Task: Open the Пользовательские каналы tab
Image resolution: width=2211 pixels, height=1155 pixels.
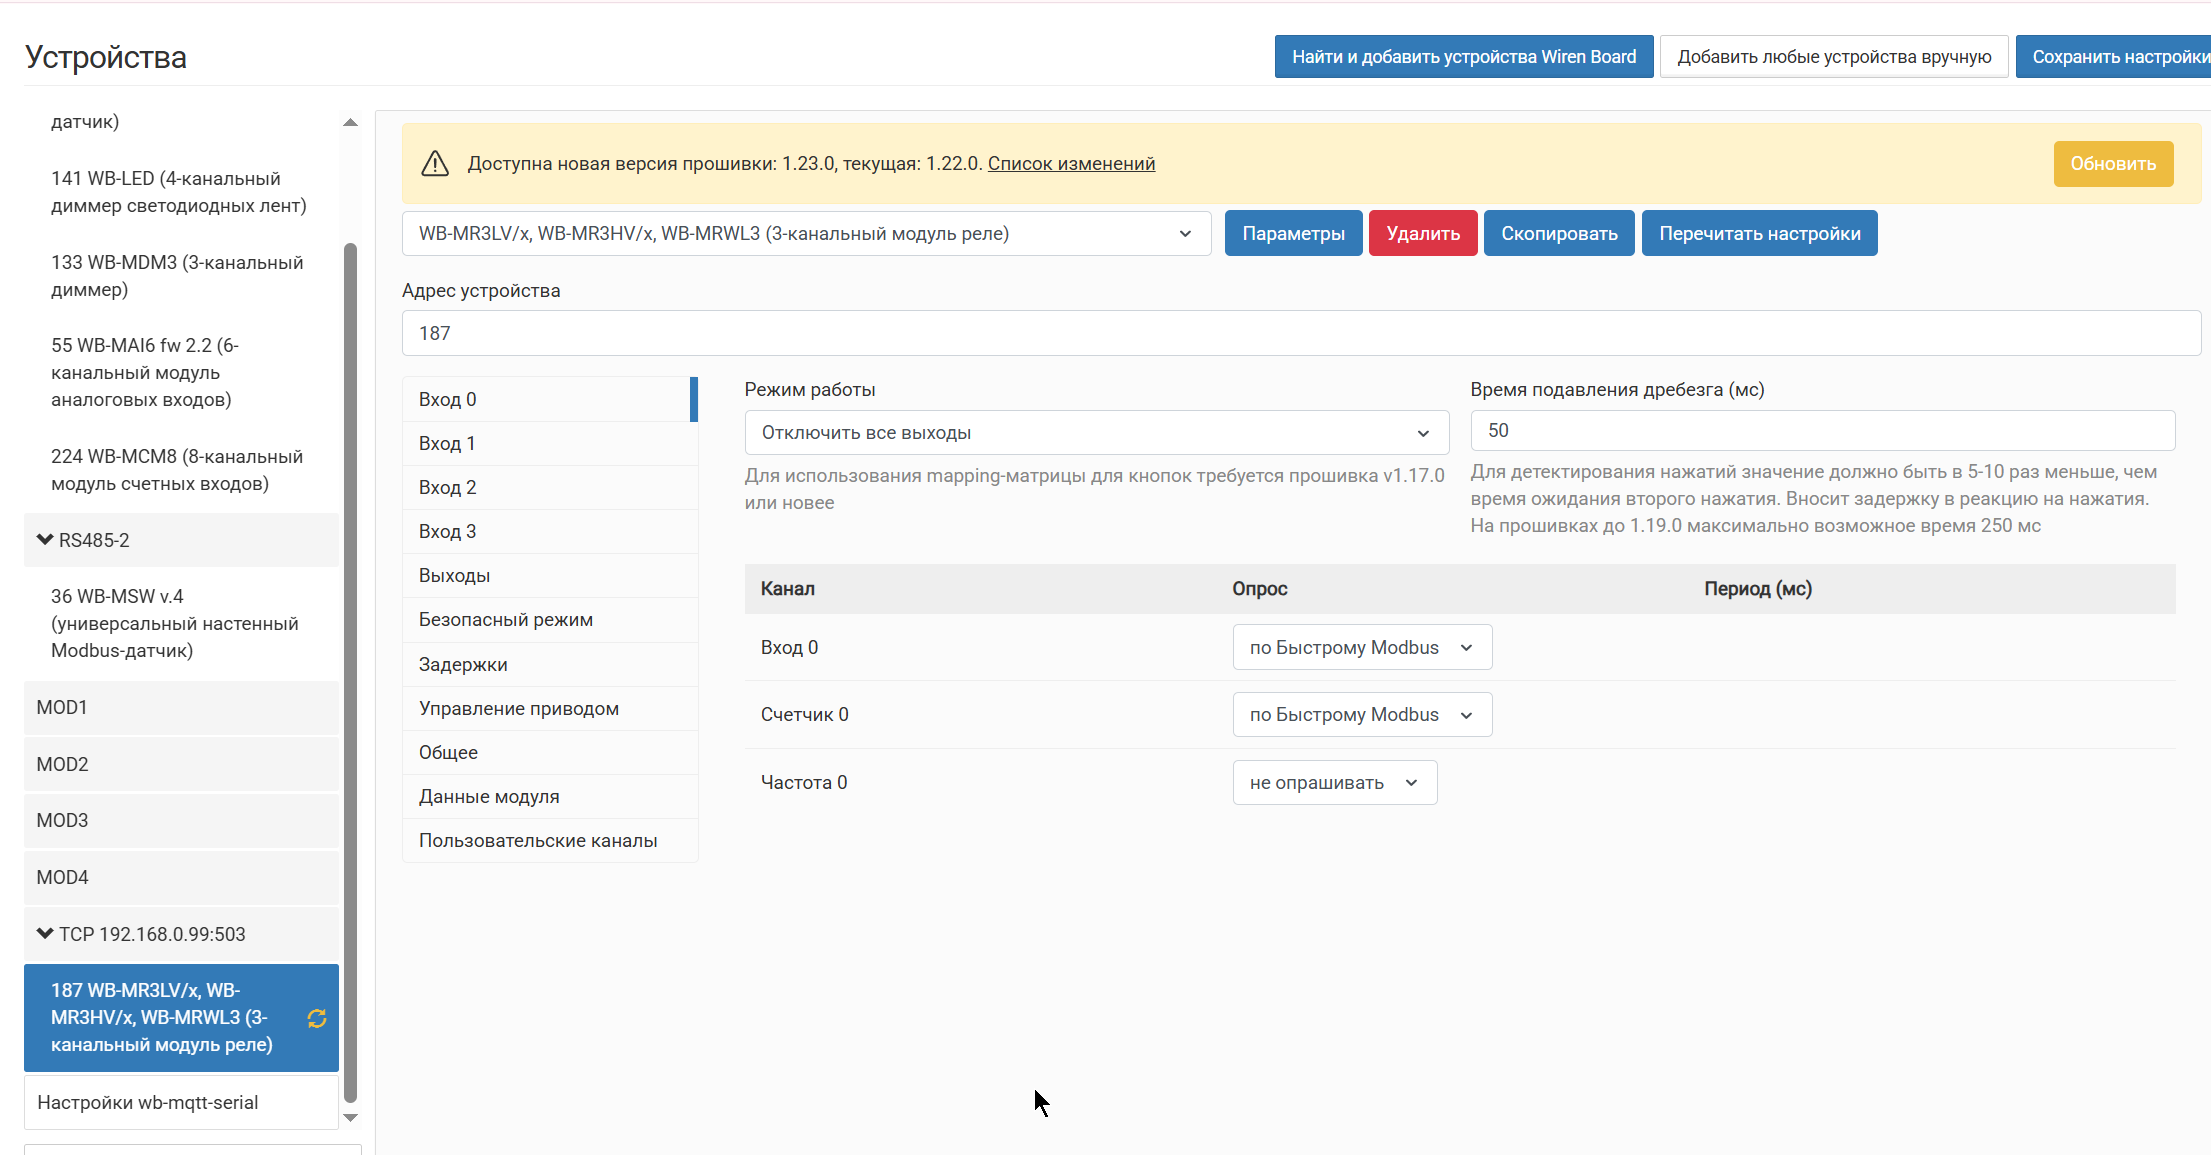Action: 550,840
